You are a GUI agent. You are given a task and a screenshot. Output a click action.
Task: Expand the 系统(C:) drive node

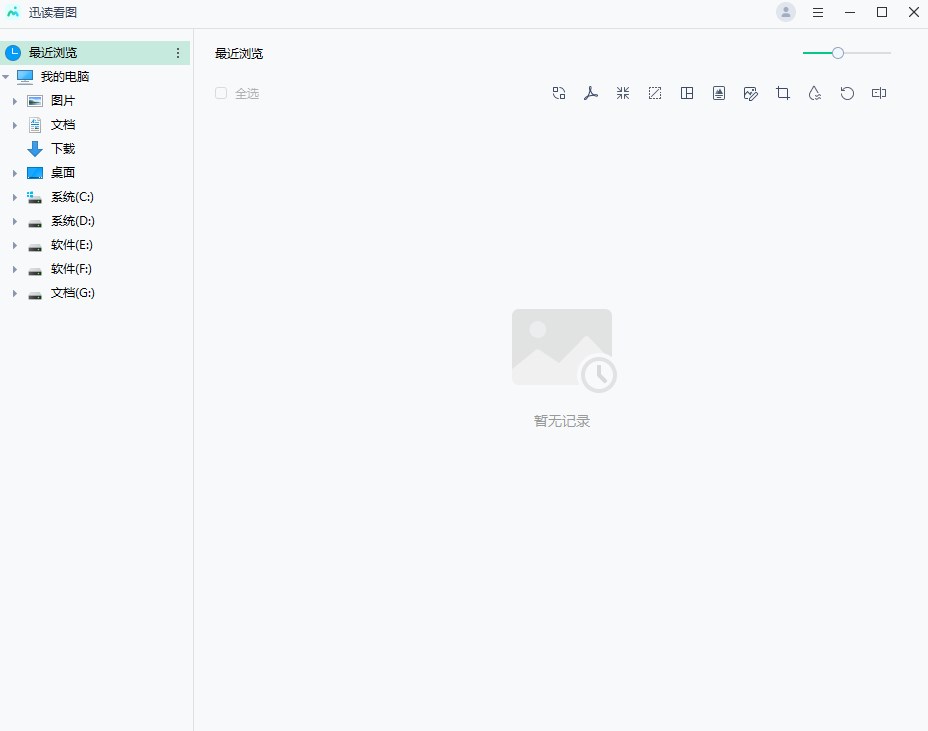click(x=15, y=197)
